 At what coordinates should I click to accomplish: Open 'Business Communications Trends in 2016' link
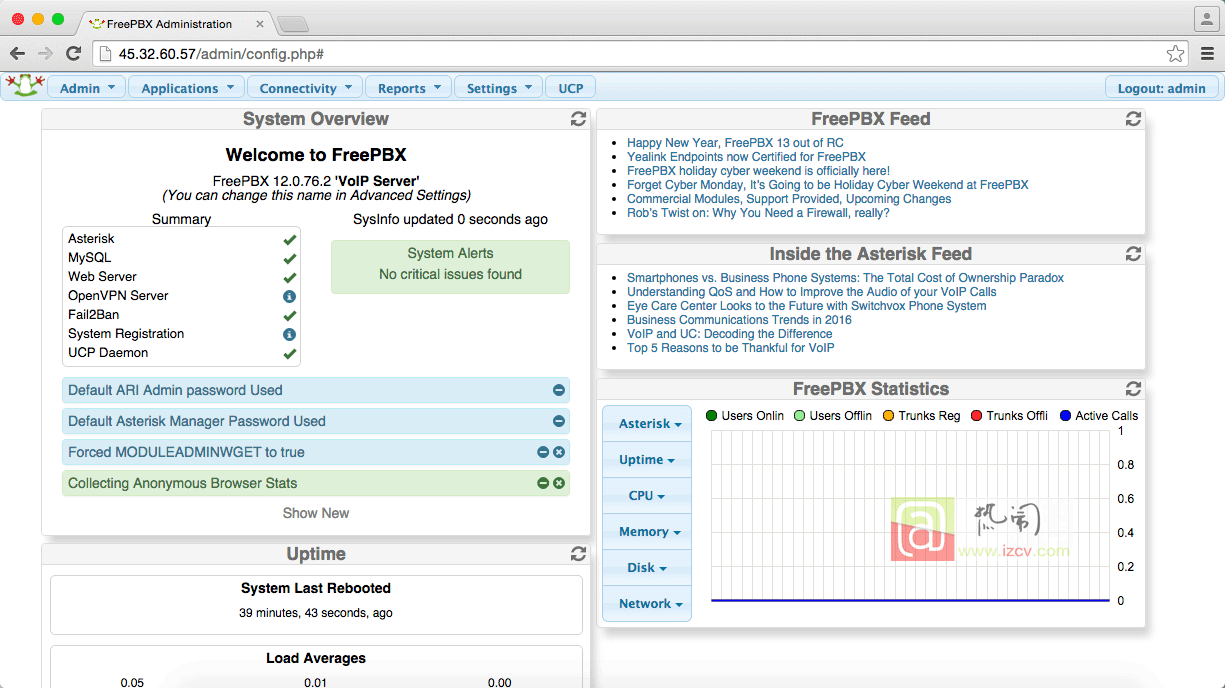pos(739,320)
